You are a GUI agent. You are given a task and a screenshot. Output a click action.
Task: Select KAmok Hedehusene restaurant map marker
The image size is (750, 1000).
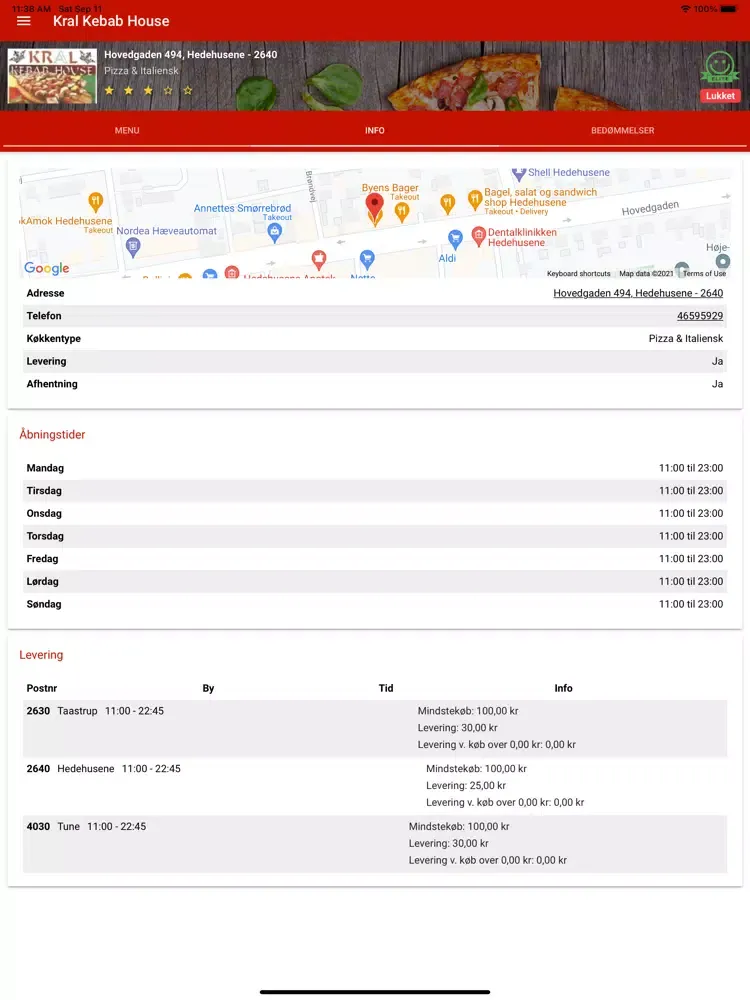coord(96,202)
